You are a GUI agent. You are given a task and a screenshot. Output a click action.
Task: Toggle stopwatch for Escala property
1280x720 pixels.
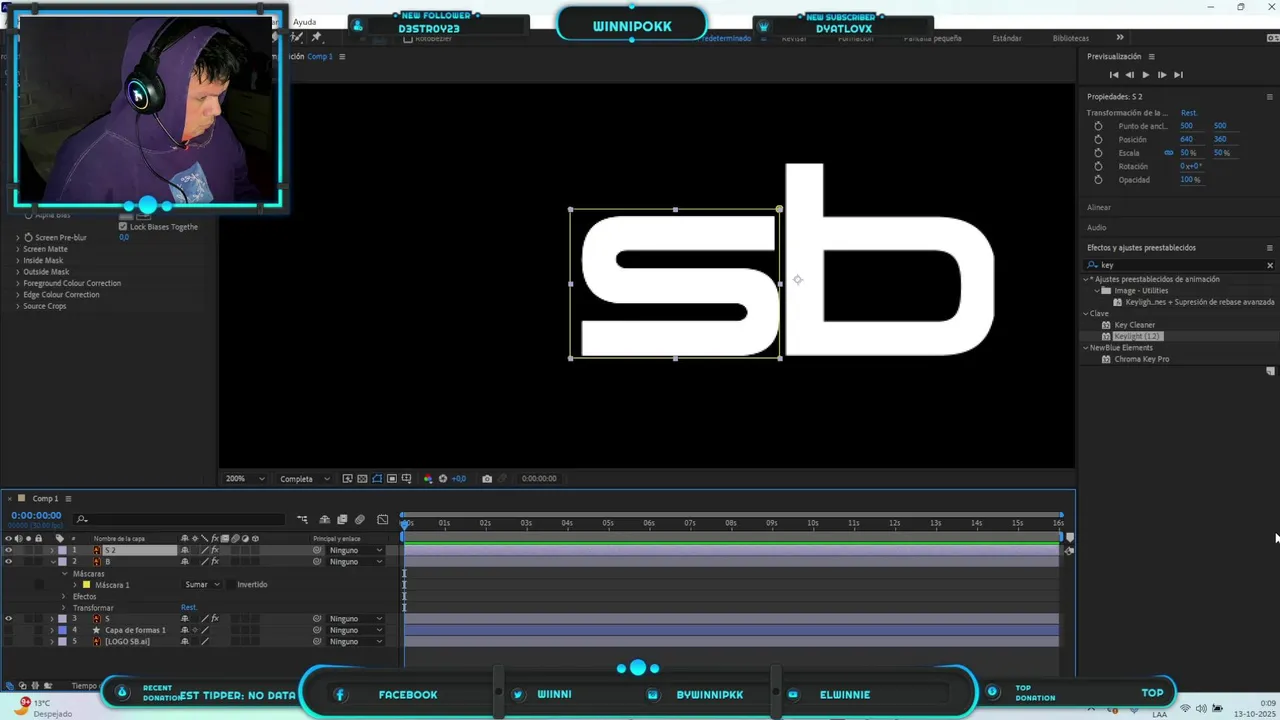(x=1098, y=153)
